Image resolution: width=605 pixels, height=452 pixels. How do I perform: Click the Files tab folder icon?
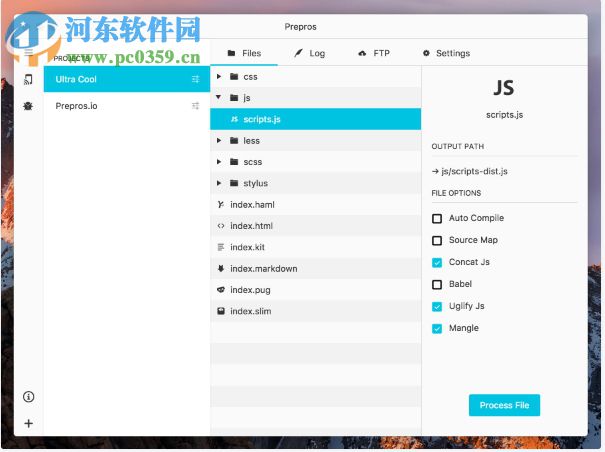coord(232,53)
